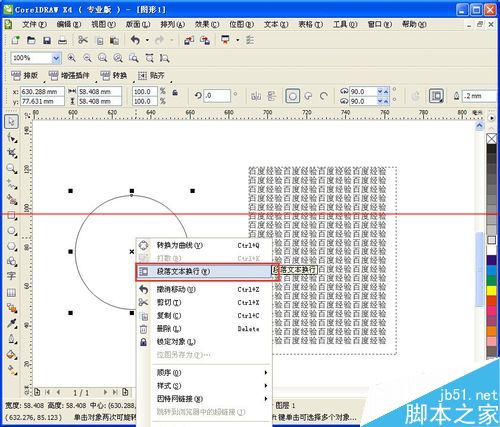This screenshot has width=500, height=427.
Task: Choose 撤消移动(U) in context menu
Action: click(x=204, y=289)
